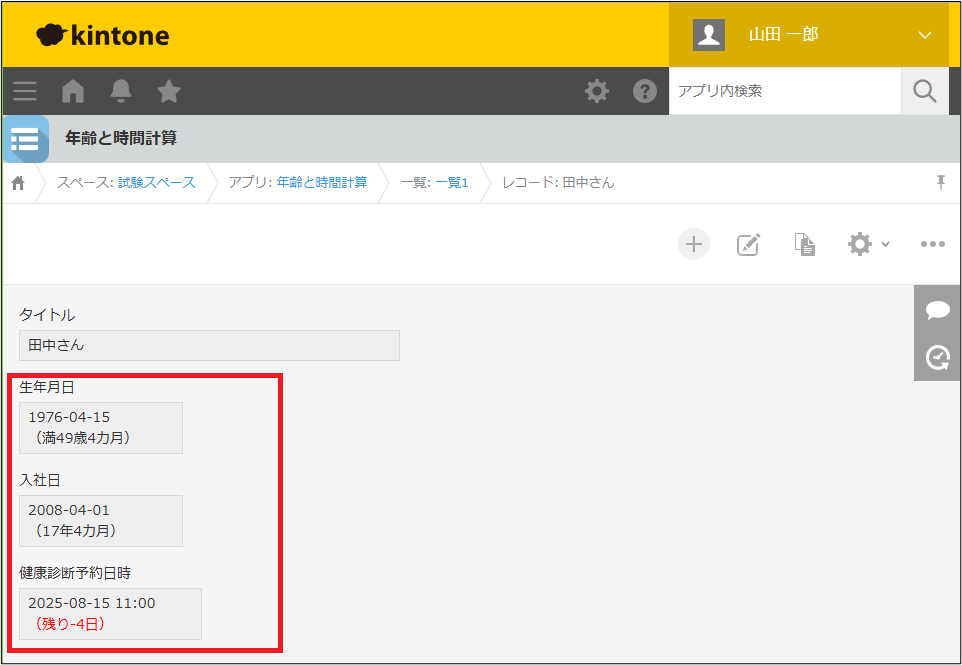This screenshot has height=665, width=962.
Task: Open the help question mark icon
Action: 644,92
